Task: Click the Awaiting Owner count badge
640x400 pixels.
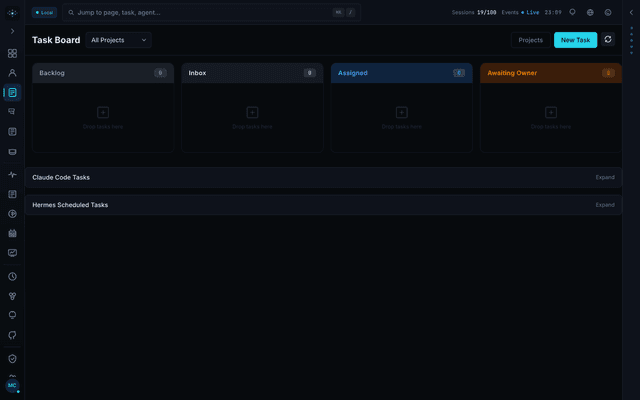Action: [x=608, y=73]
